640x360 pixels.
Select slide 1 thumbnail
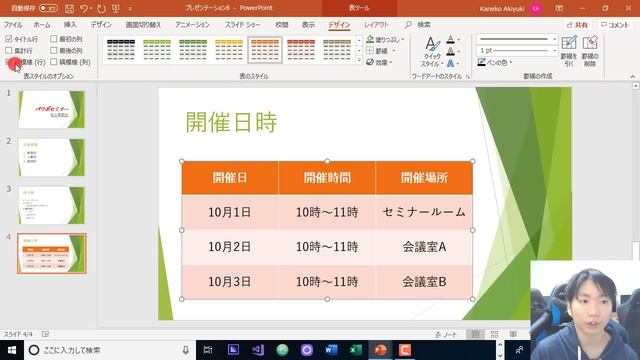tap(51, 109)
